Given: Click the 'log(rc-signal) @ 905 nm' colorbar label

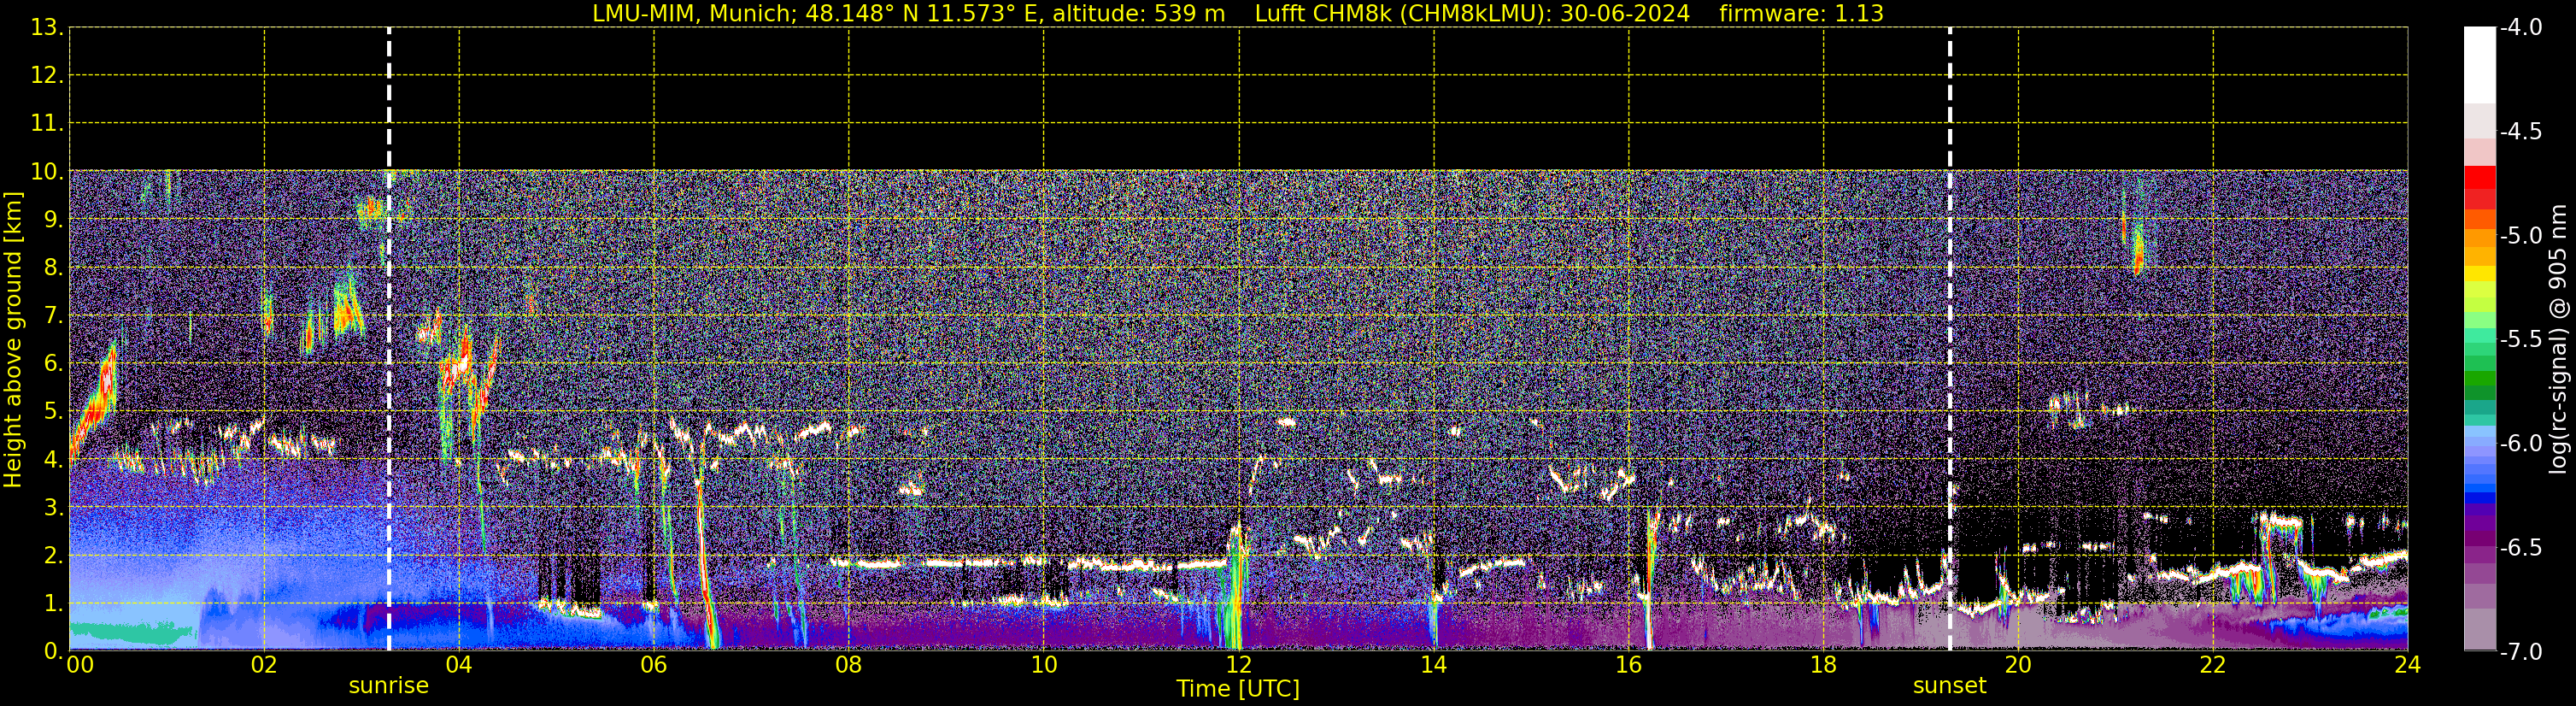Looking at the screenshot, I should tap(2558, 339).
